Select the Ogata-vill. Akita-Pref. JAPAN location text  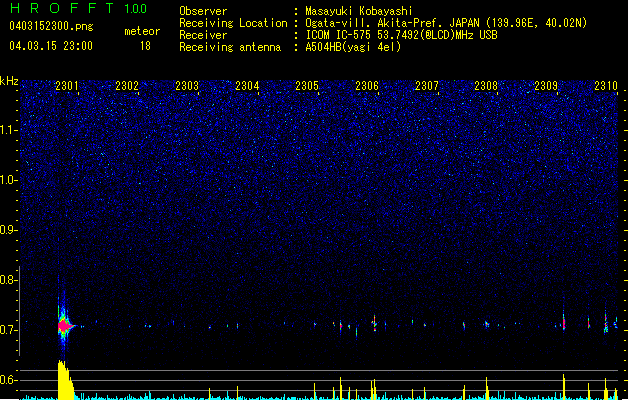(x=446, y=23)
